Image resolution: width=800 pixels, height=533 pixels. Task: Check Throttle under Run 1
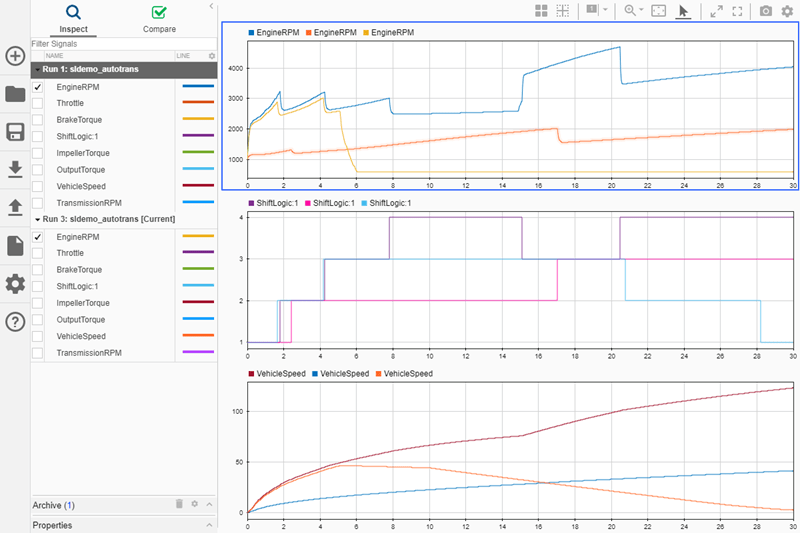point(38,103)
